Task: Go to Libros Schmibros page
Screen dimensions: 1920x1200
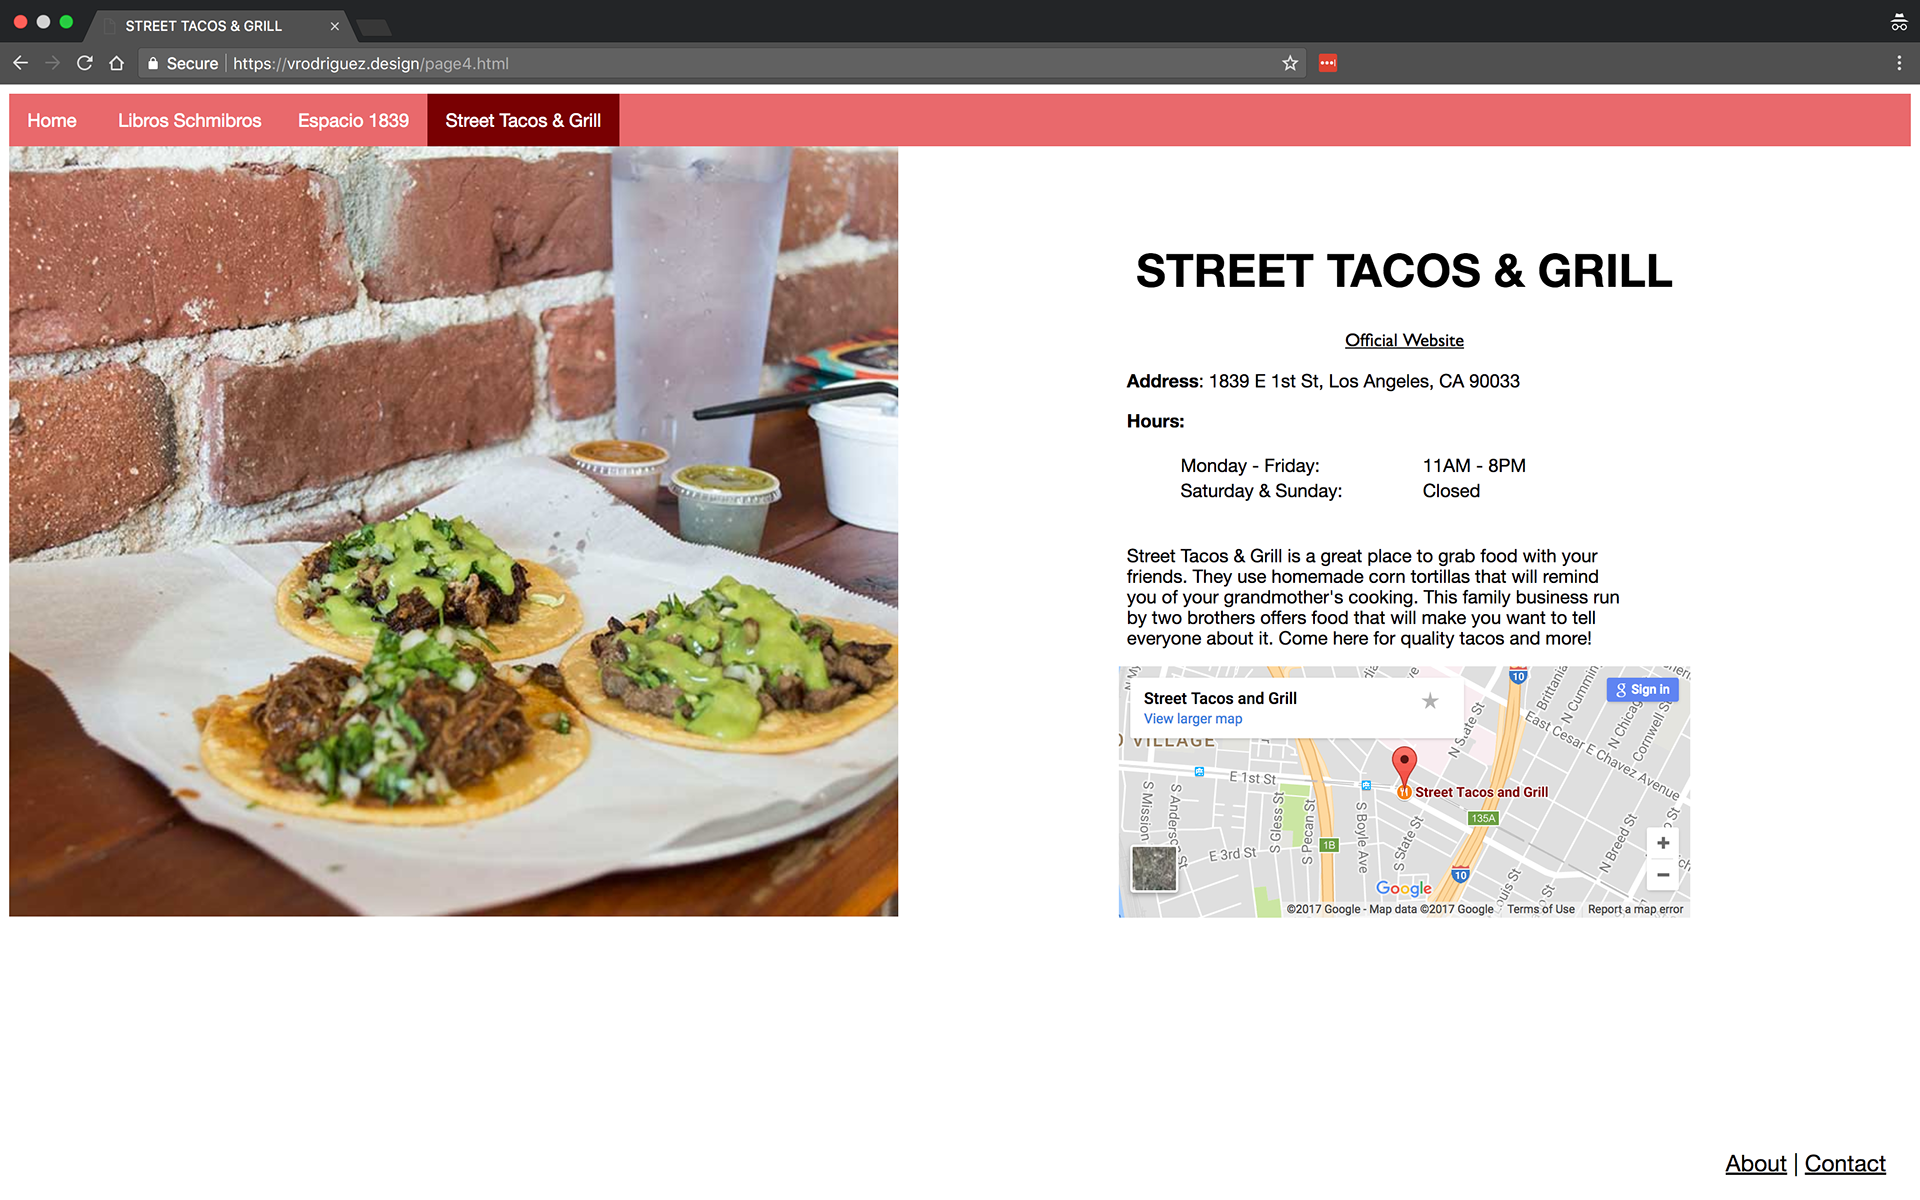Action: pyautogui.click(x=189, y=120)
